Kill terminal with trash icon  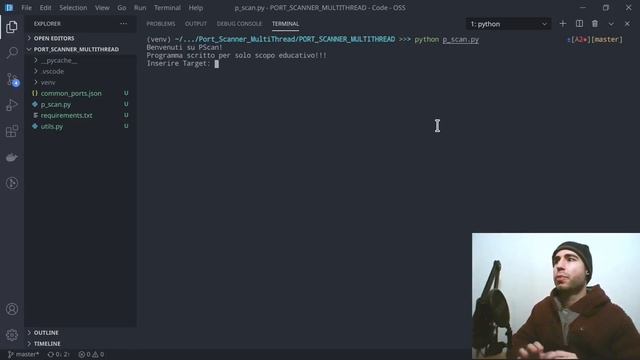[595, 24]
